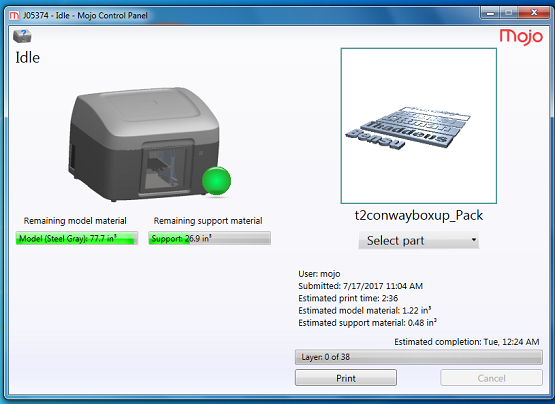Click the 'Submitted: 7/17/2017 11:04 AM' line

[360, 286]
